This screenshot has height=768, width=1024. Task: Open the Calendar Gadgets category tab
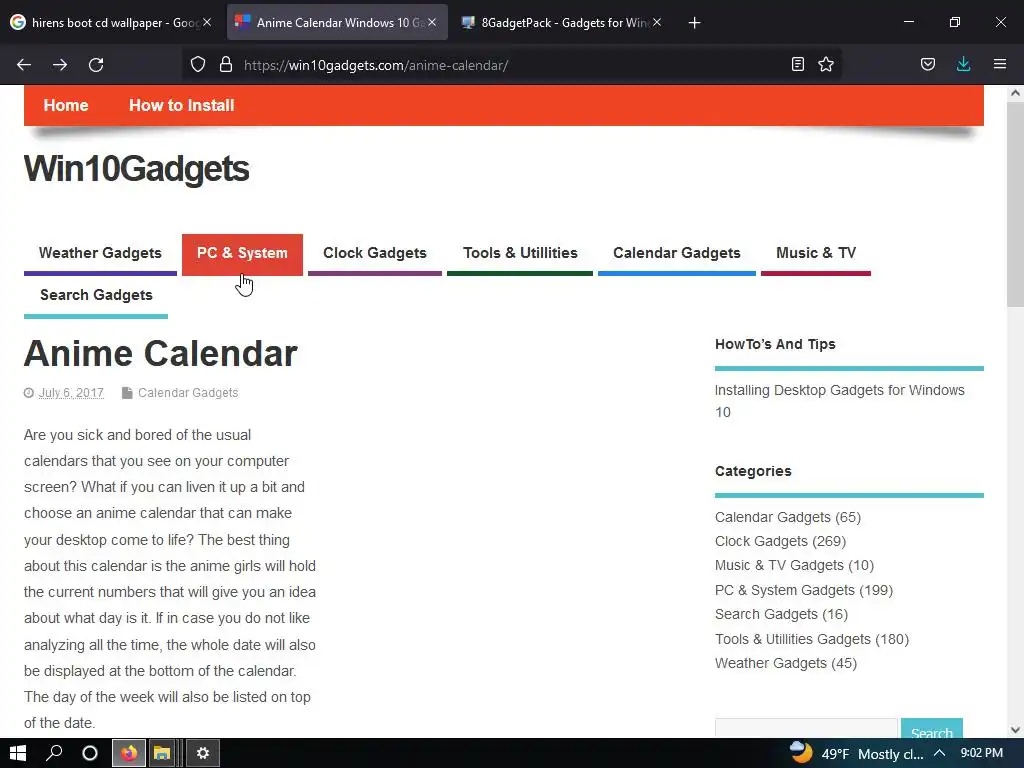(x=677, y=253)
